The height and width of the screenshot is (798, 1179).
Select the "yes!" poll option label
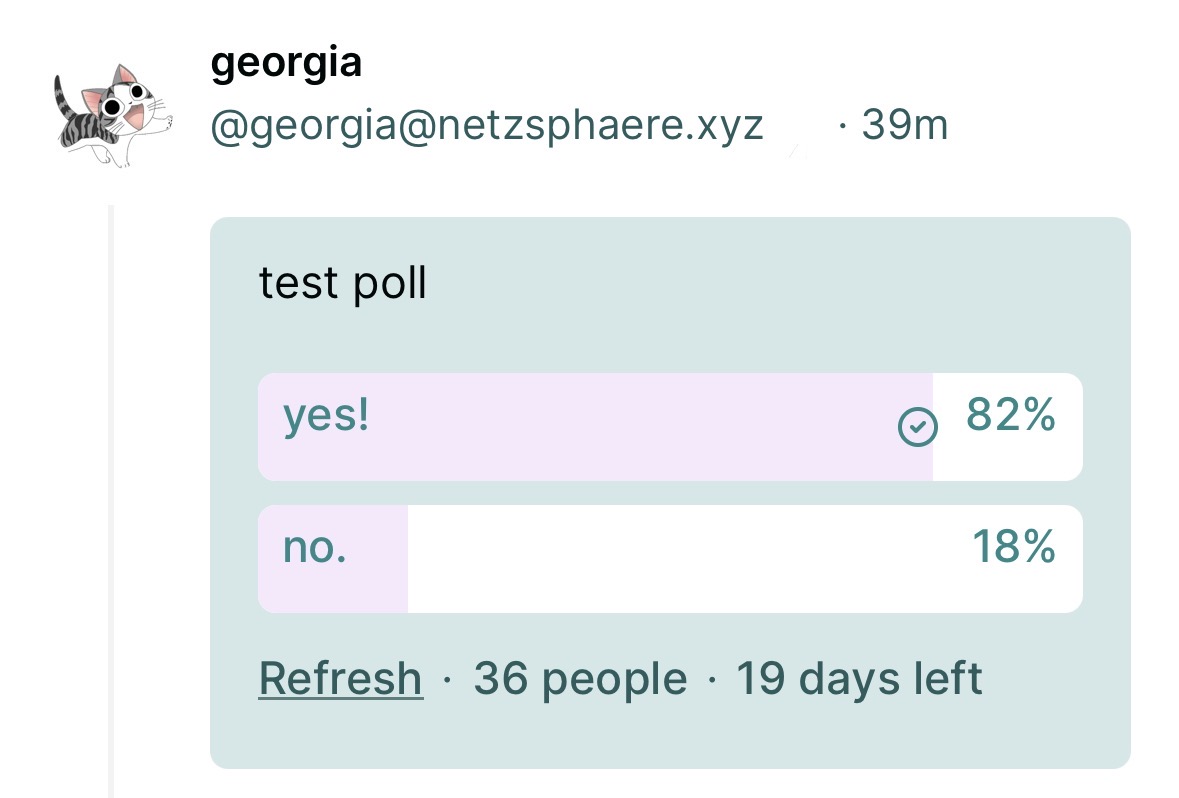(326, 416)
